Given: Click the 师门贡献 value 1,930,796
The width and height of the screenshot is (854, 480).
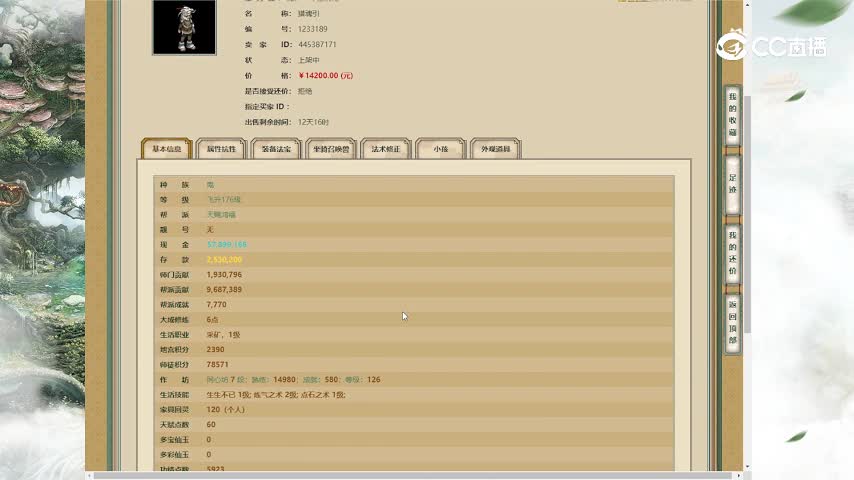Looking at the screenshot, I should coord(224,275).
